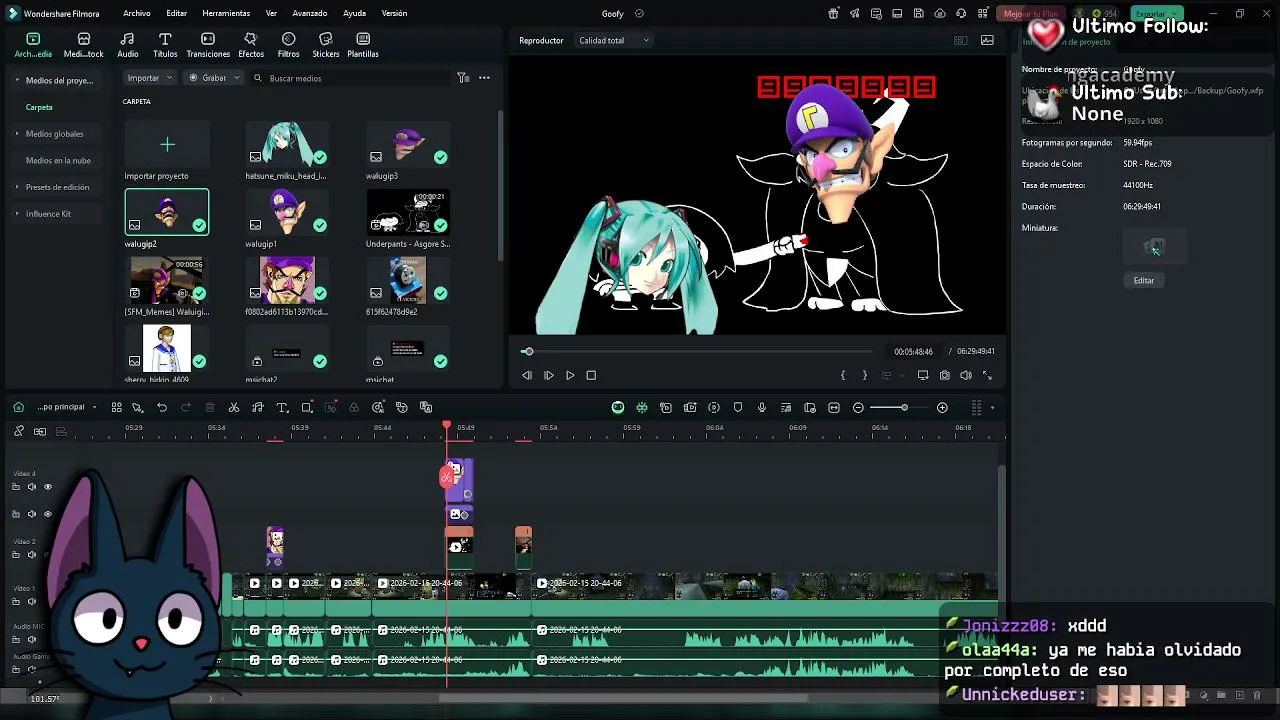Image resolution: width=1280 pixels, height=720 pixels.
Task: Click the filter media icon next to search
Action: tap(463, 78)
